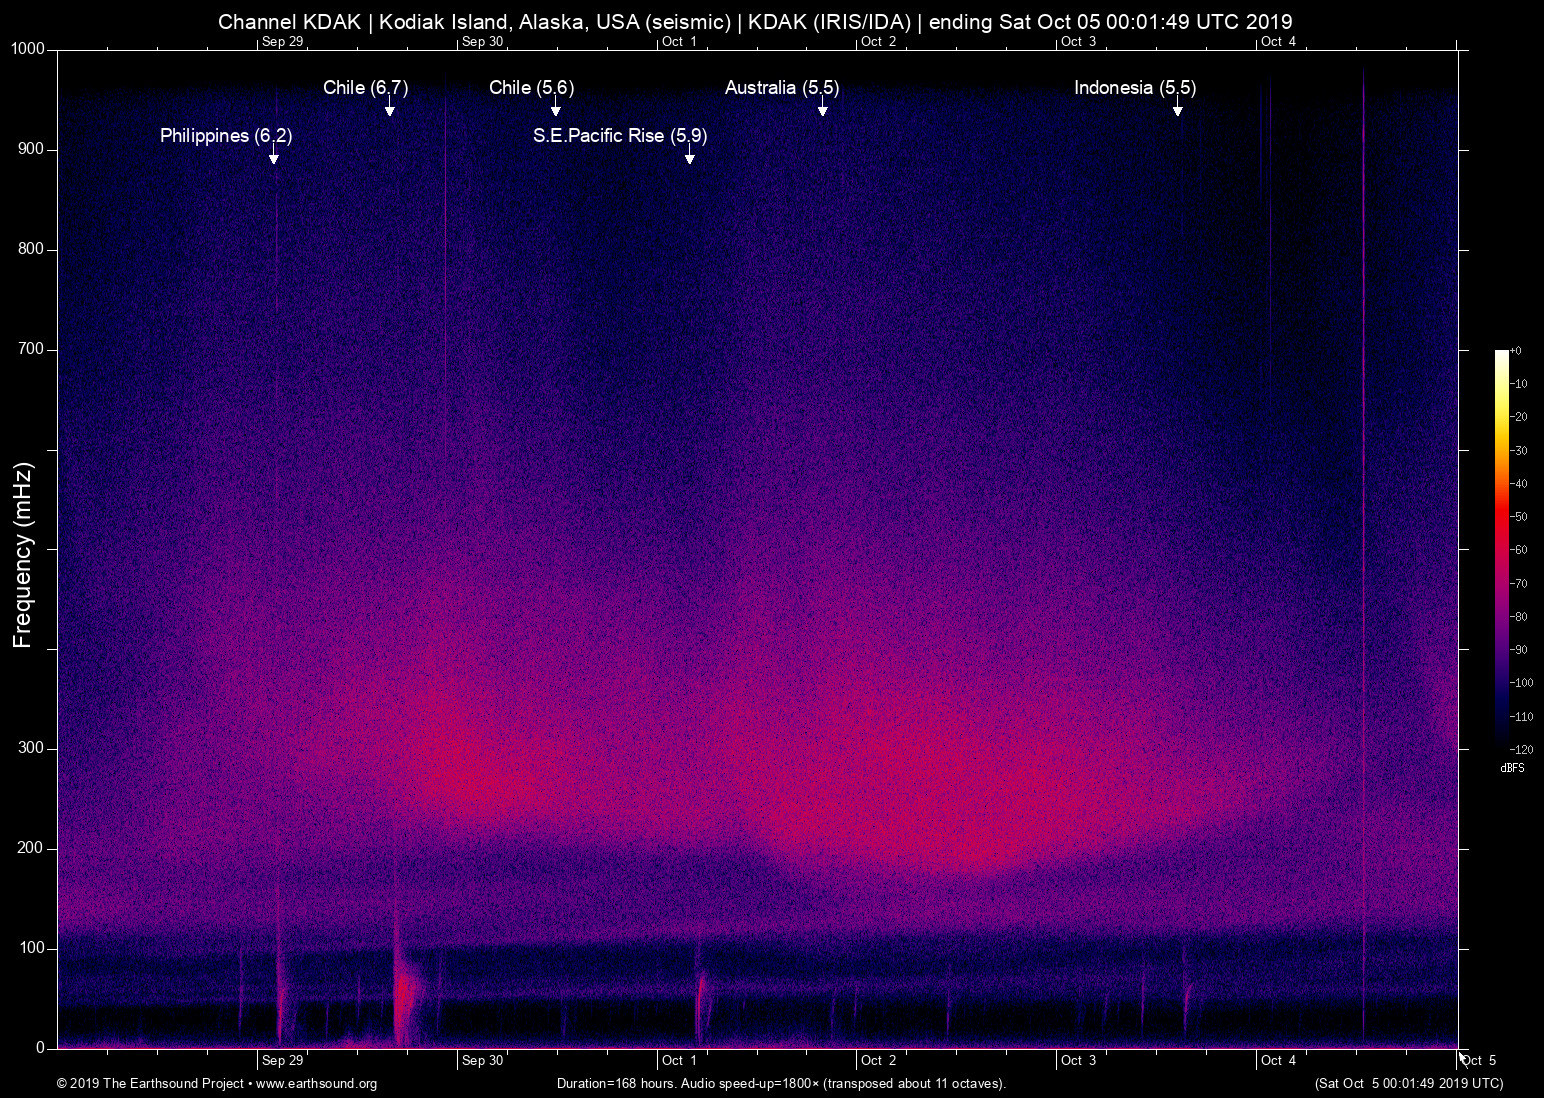Screen dimensions: 1544x1098
Task: Click the 100 frequency tick label
Action: 31,948
